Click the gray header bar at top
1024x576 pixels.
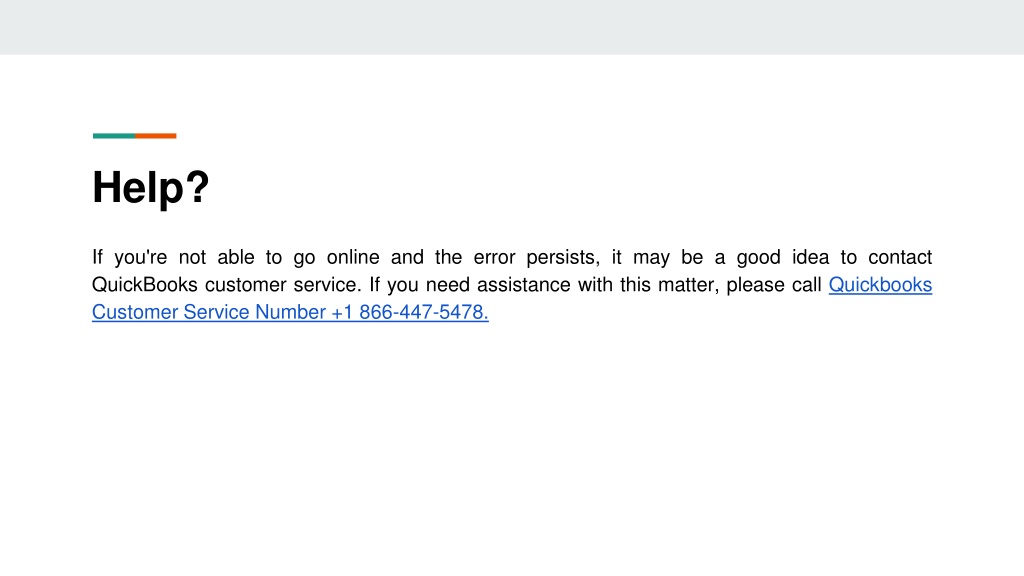(x=512, y=27)
